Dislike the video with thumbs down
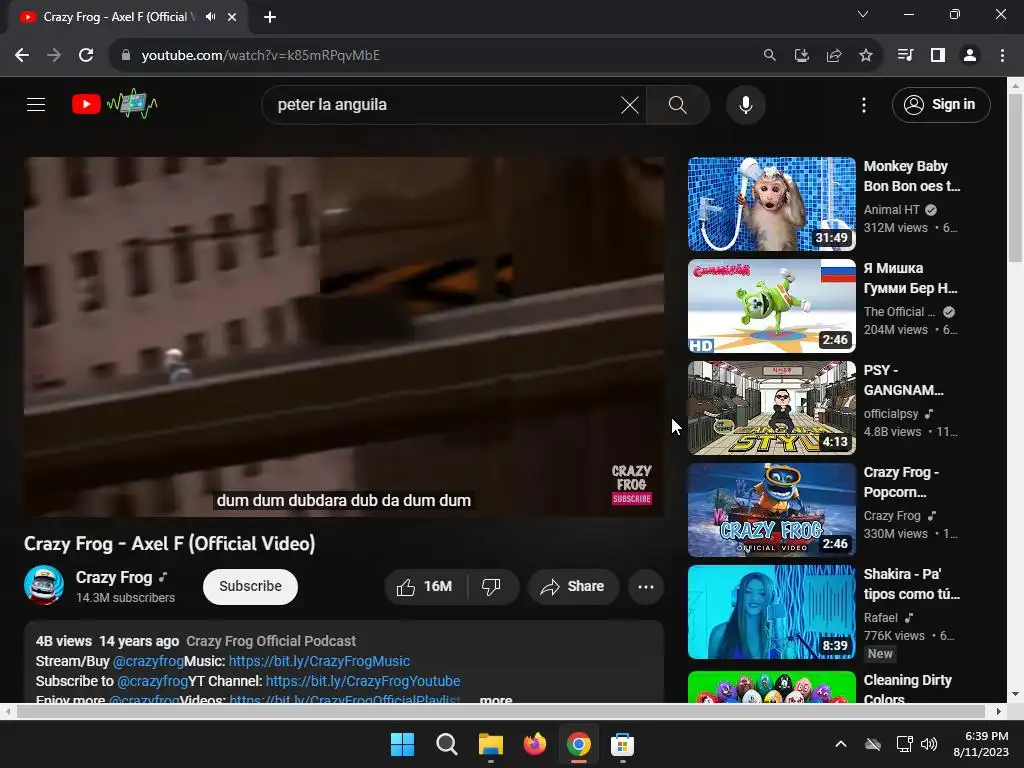This screenshot has height=768, width=1024. (x=492, y=586)
